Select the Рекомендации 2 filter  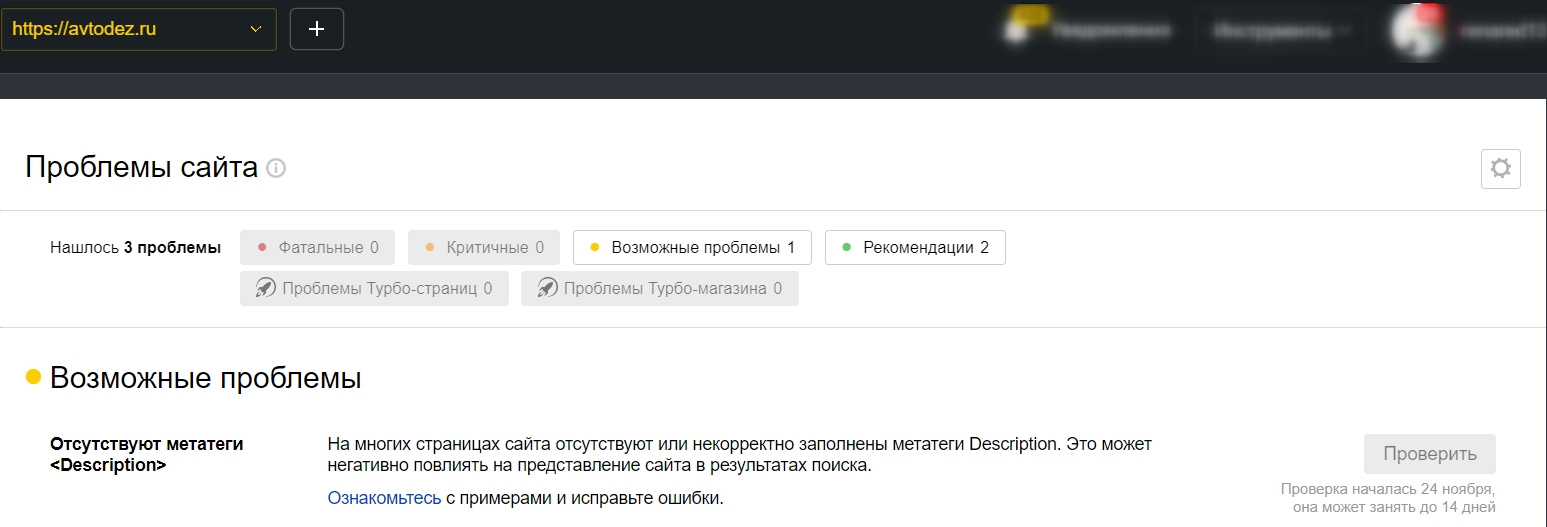[x=914, y=247]
